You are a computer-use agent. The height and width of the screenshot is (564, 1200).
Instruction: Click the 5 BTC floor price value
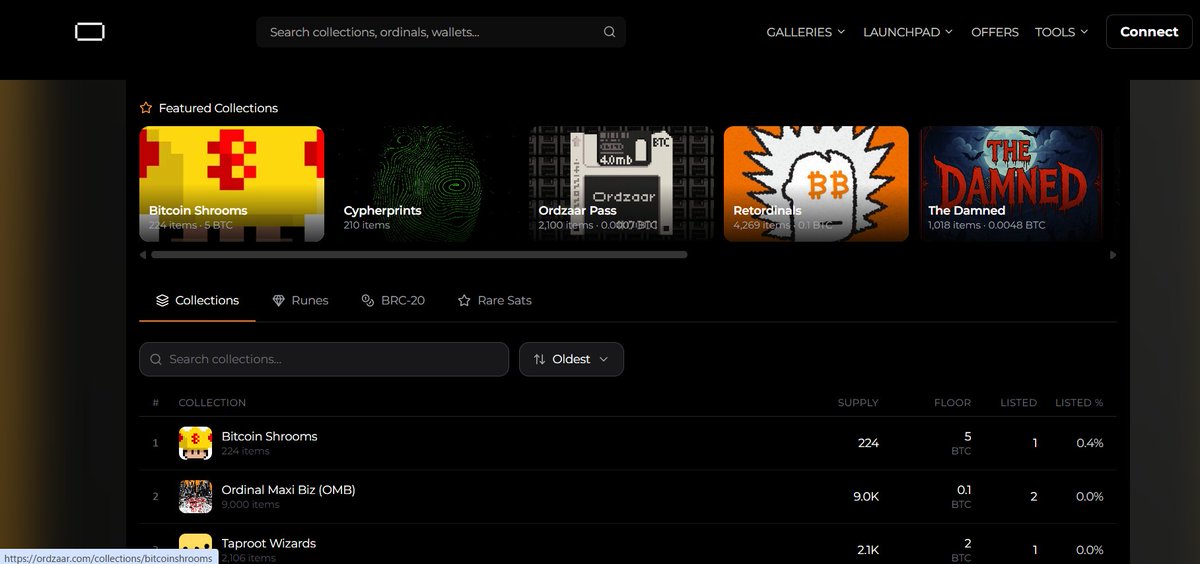(961, 443)
